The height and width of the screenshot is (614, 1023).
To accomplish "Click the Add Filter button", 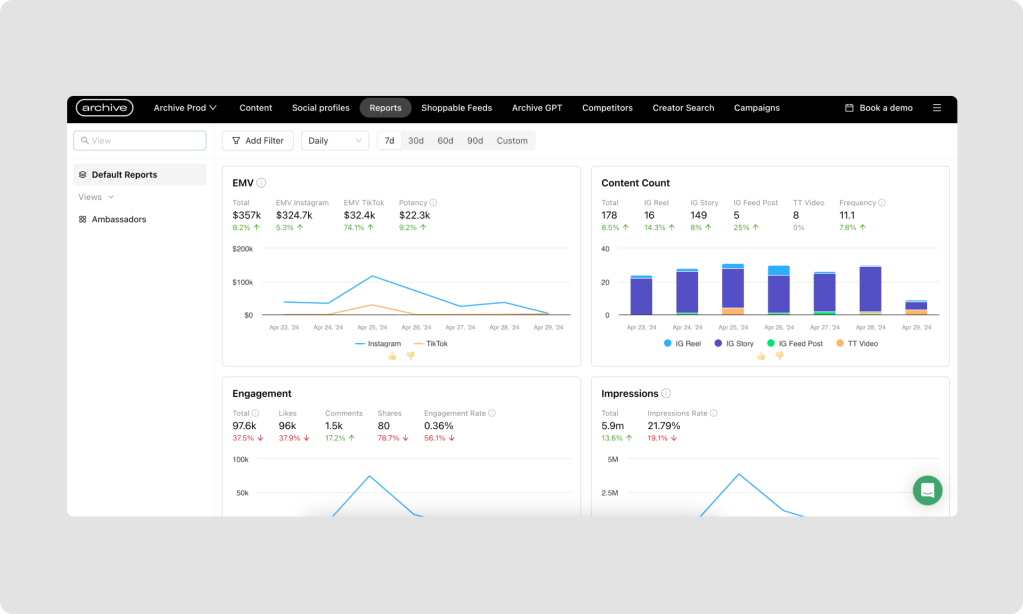I will click(x=257, y=141).
